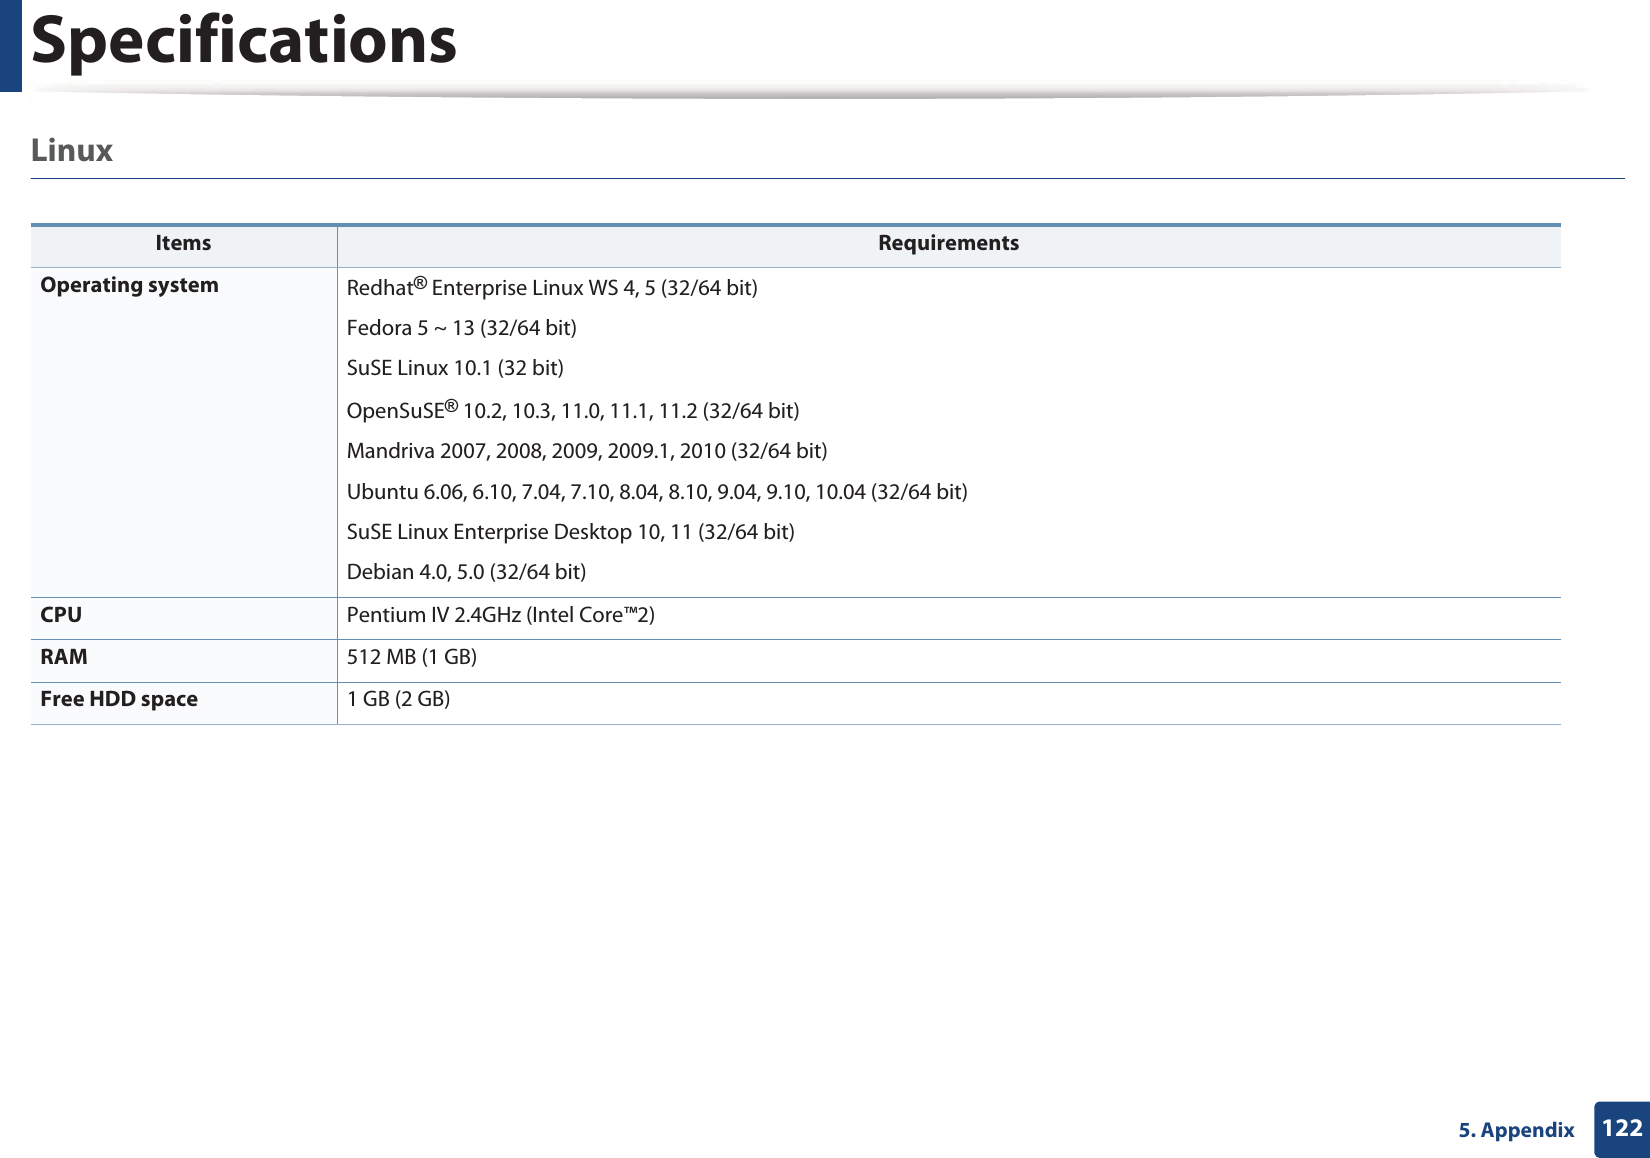
Task: Select the Operating system row label
Action: [128, 284]
